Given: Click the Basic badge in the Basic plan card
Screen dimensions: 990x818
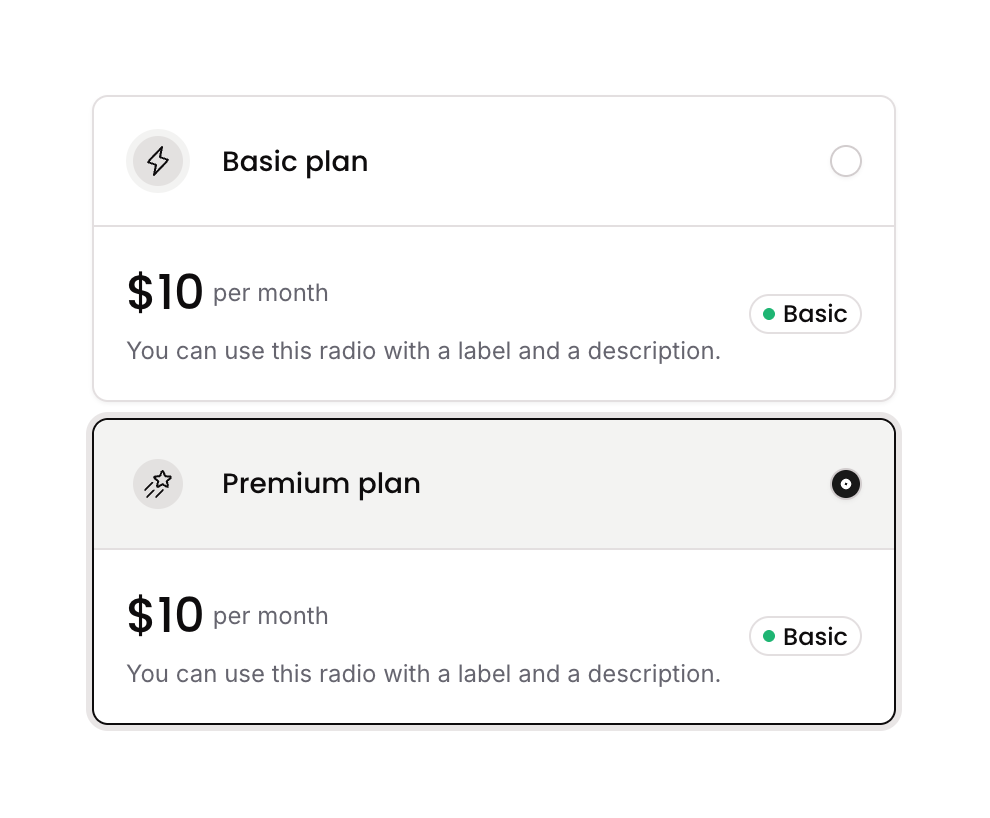Looking at the screenshot, I should point(806,314).
